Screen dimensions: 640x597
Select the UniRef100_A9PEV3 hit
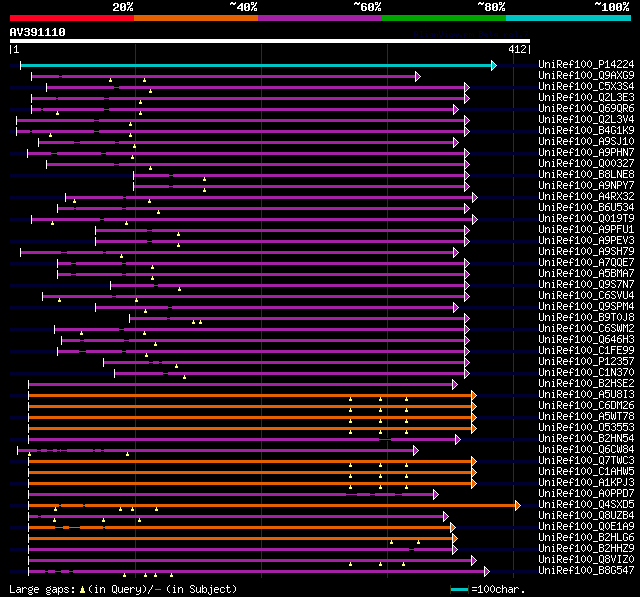[x=586, y=241]
